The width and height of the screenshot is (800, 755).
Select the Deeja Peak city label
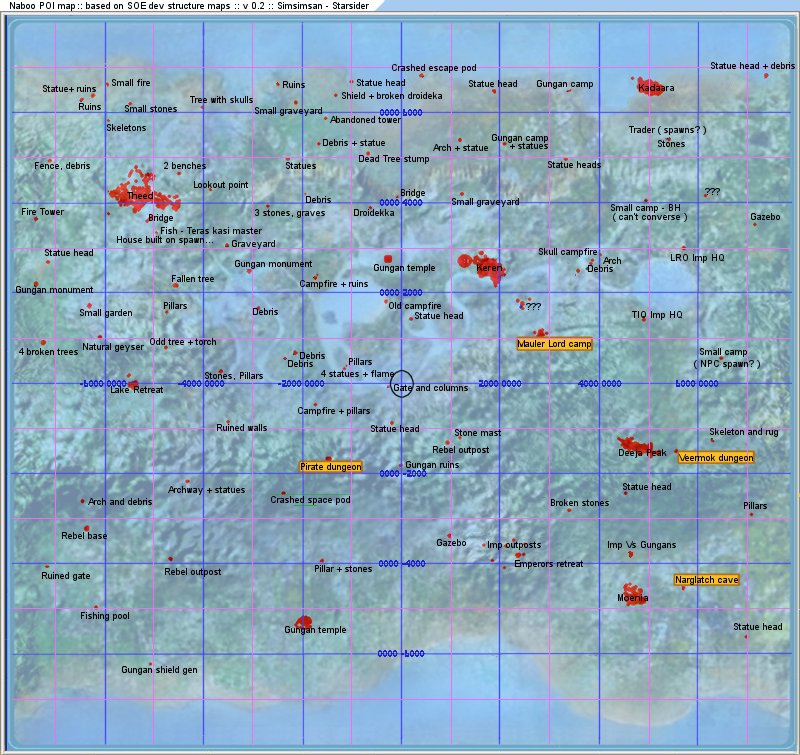click(x=642, y=453)
